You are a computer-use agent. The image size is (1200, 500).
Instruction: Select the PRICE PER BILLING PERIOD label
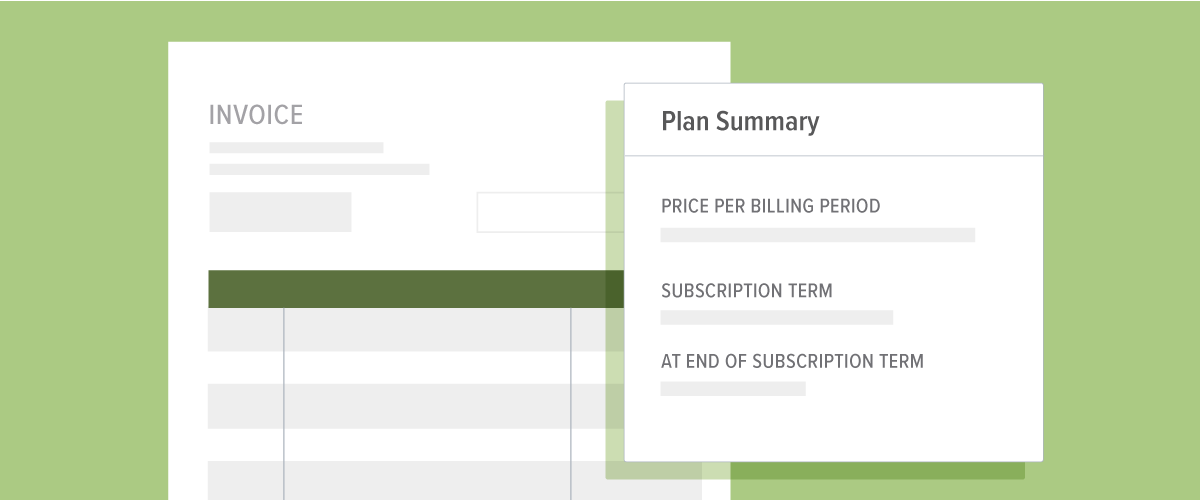(x=771, y=206)
